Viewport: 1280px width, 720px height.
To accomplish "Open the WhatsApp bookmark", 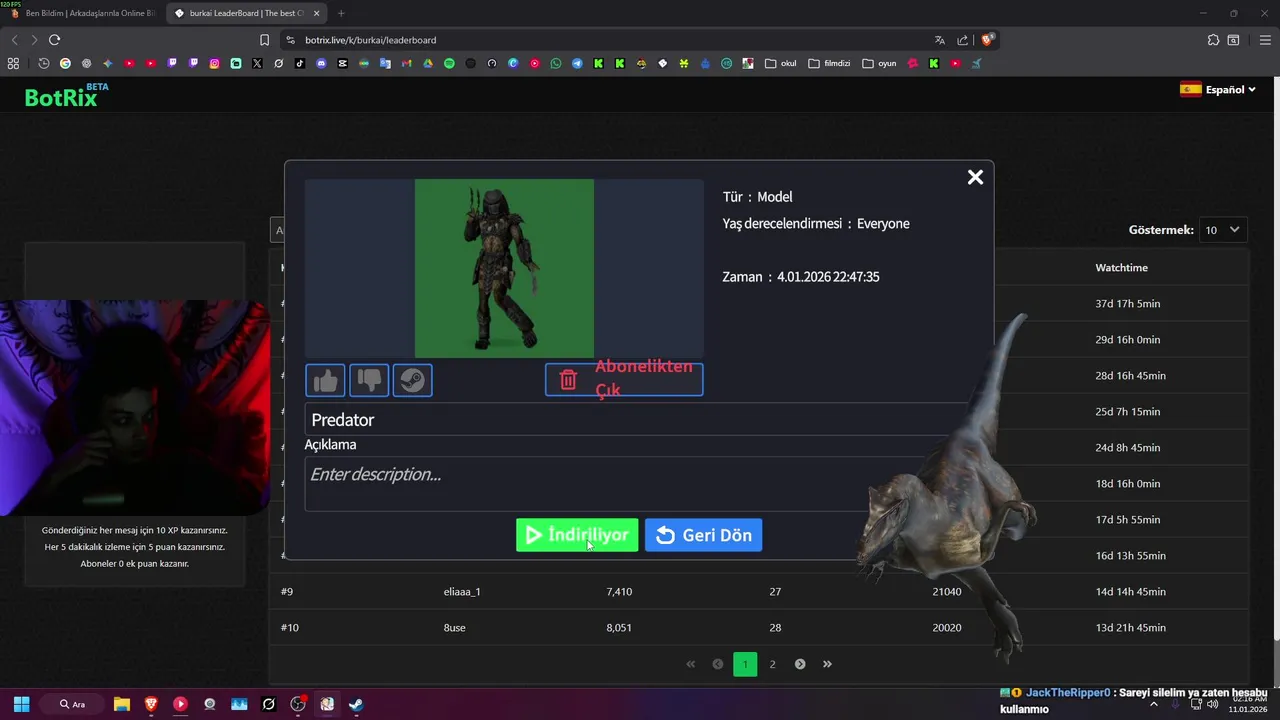I will pos(556,63).
